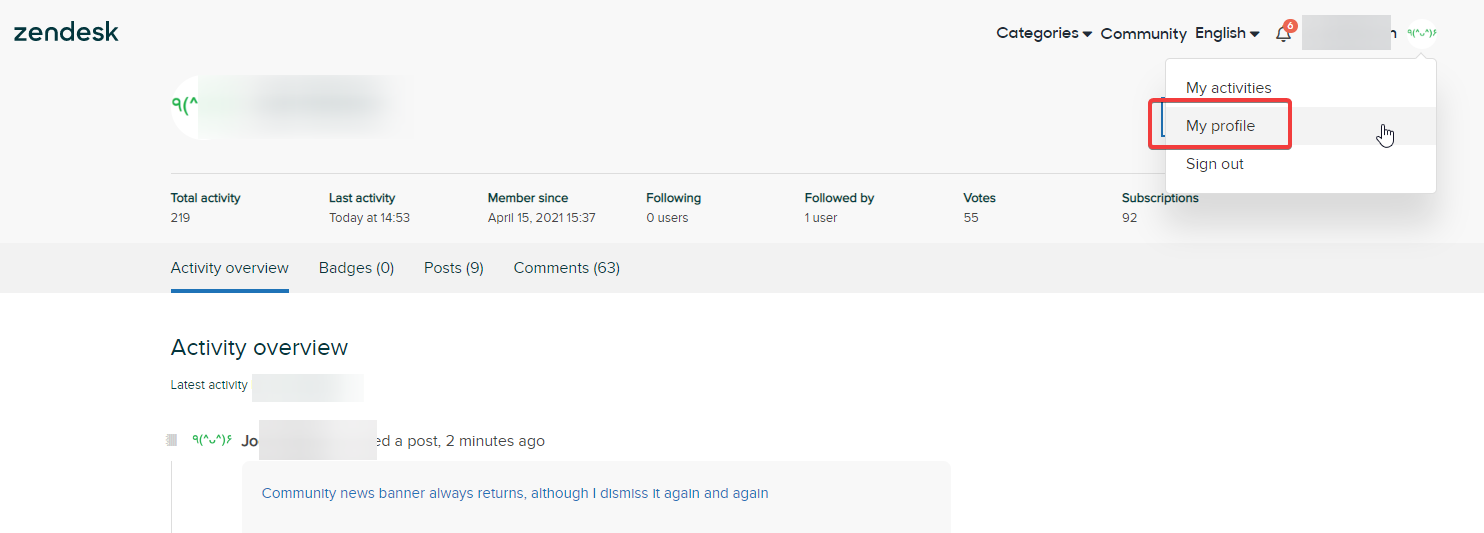The width and height of the screenshot is (1484, 533).
Task: Switch to the Posts (9) tab
Action: pos(453,268)
